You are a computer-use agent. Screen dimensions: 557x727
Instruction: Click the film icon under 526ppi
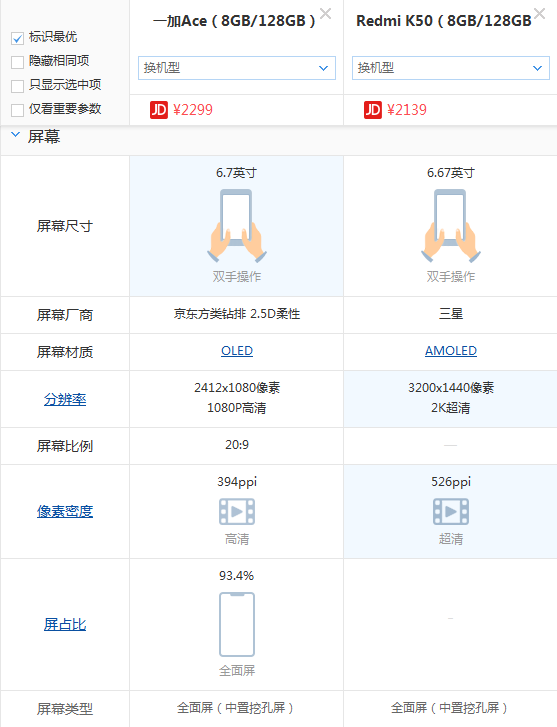[451, 512]
